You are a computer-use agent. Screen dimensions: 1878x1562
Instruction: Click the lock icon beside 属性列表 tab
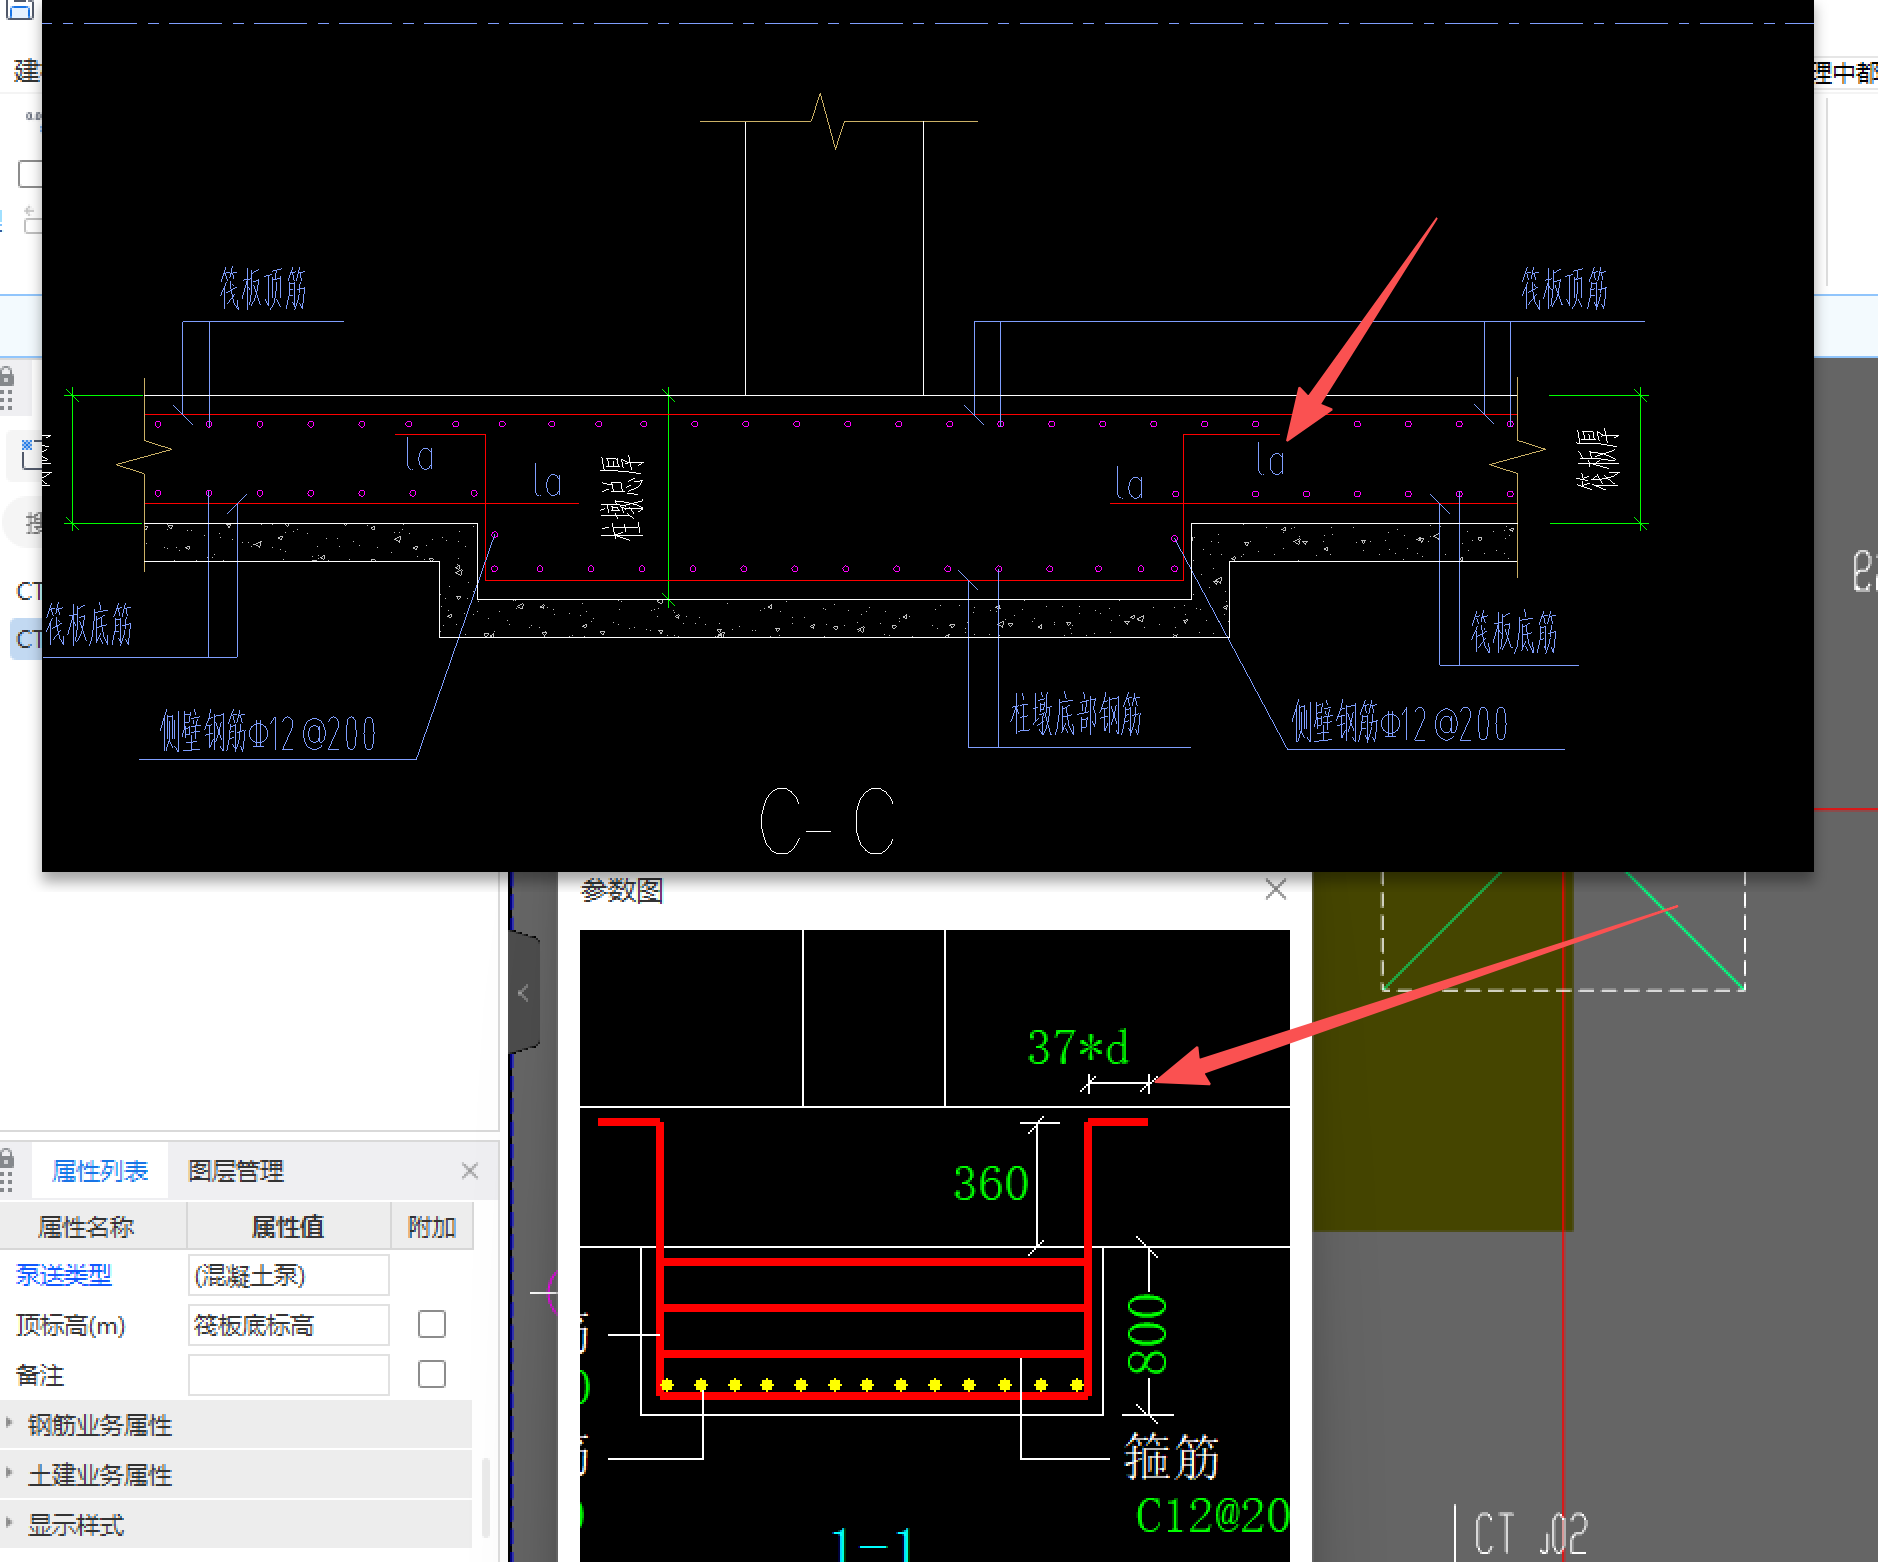tap(7, 1160)
